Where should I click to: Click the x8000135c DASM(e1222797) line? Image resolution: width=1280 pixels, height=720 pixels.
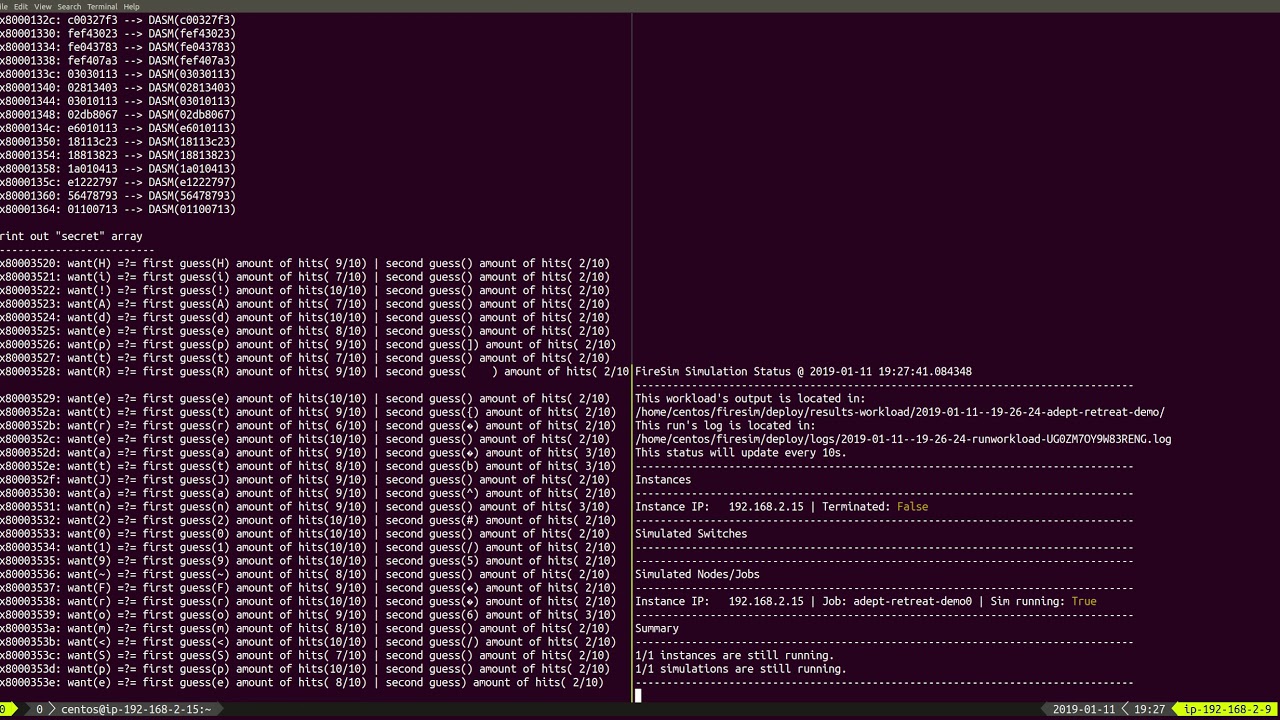(118, 182)
